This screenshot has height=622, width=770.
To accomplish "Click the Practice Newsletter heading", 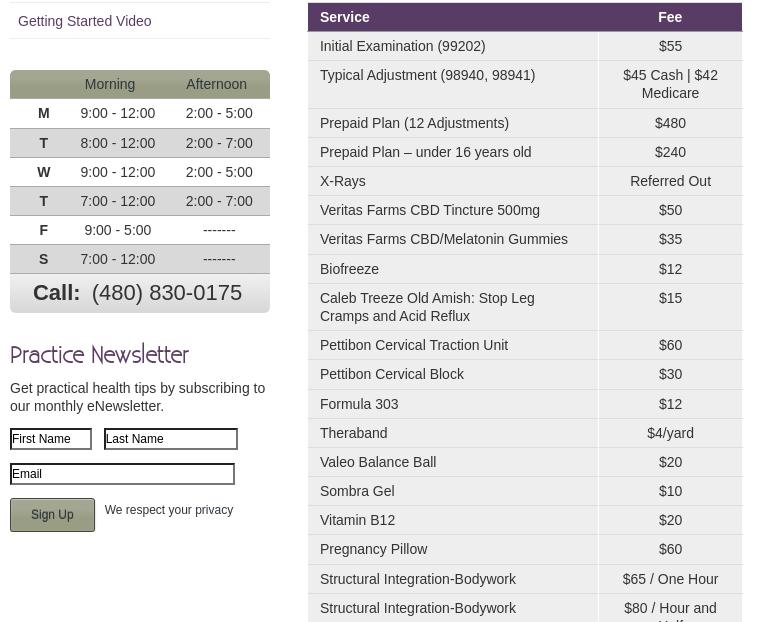I will [x=99, y=356].
